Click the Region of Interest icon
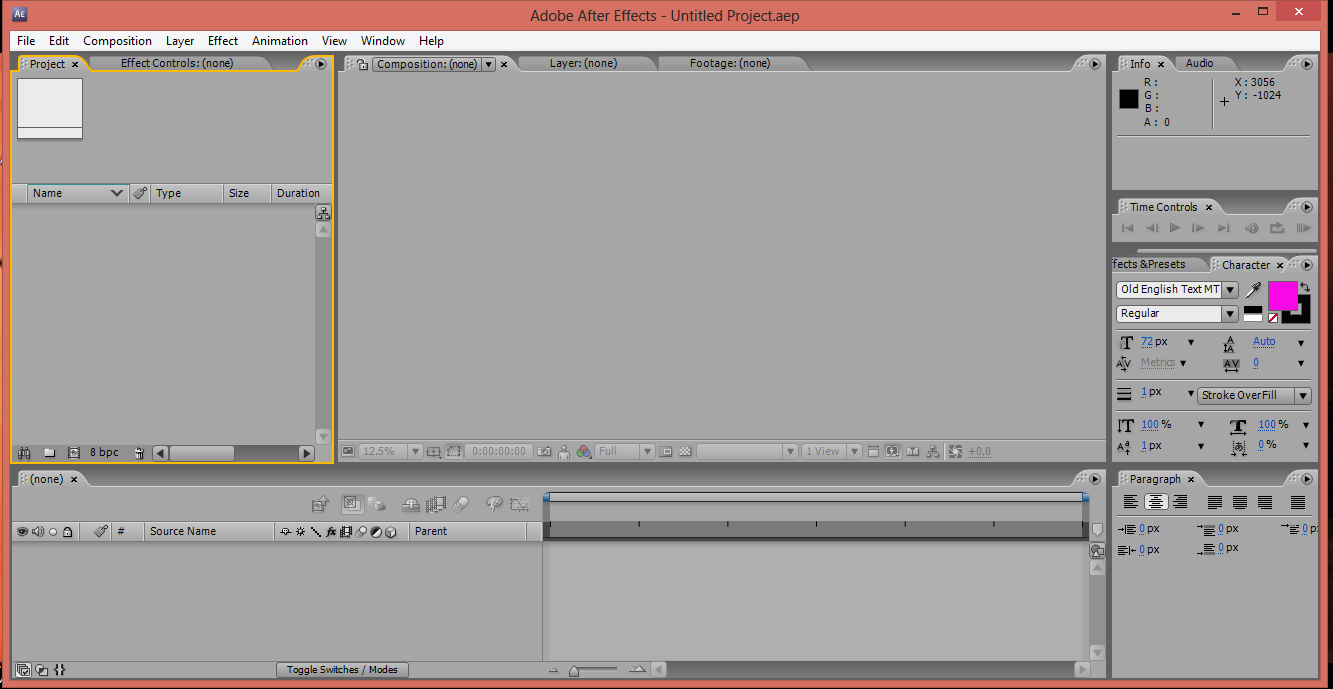1333x689 pixels. (x=666, y=451)
